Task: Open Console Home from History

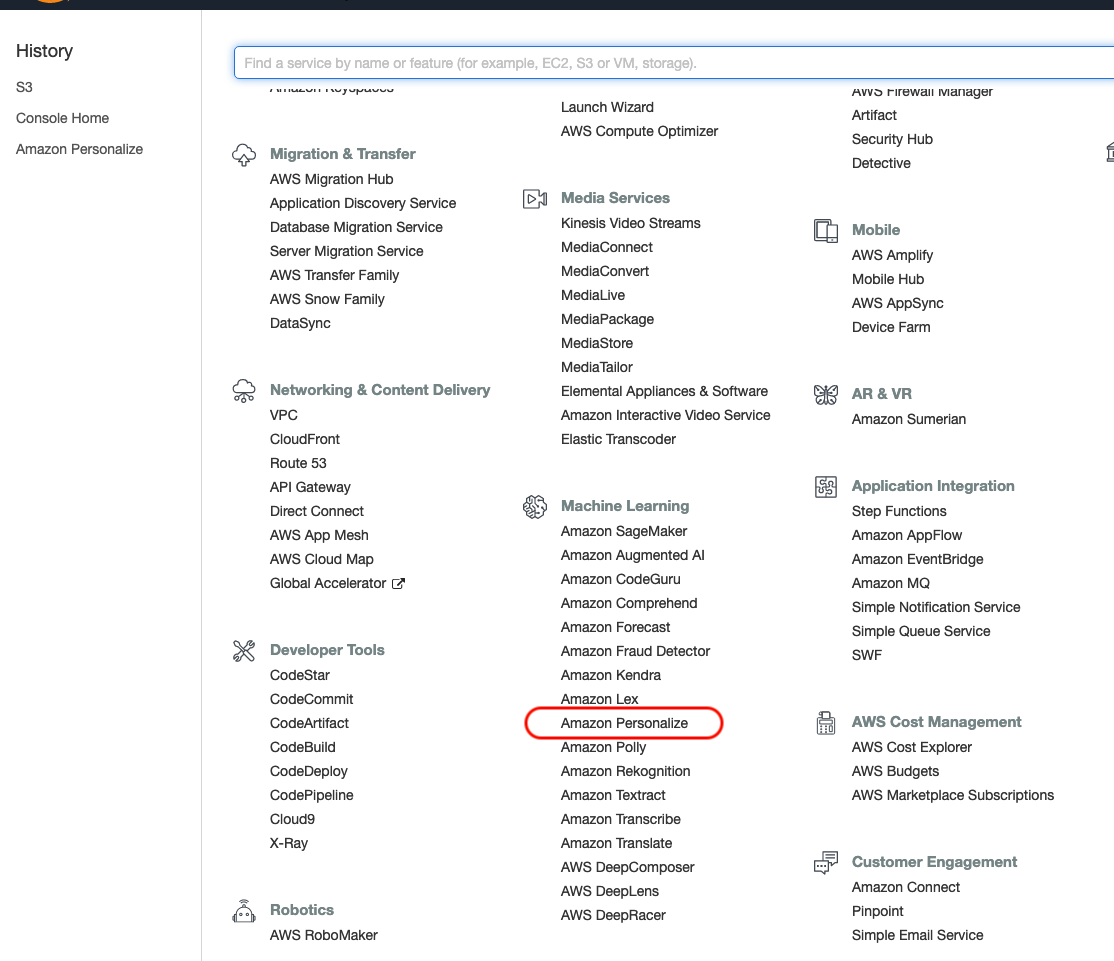Action: click(x=63, y=118)
